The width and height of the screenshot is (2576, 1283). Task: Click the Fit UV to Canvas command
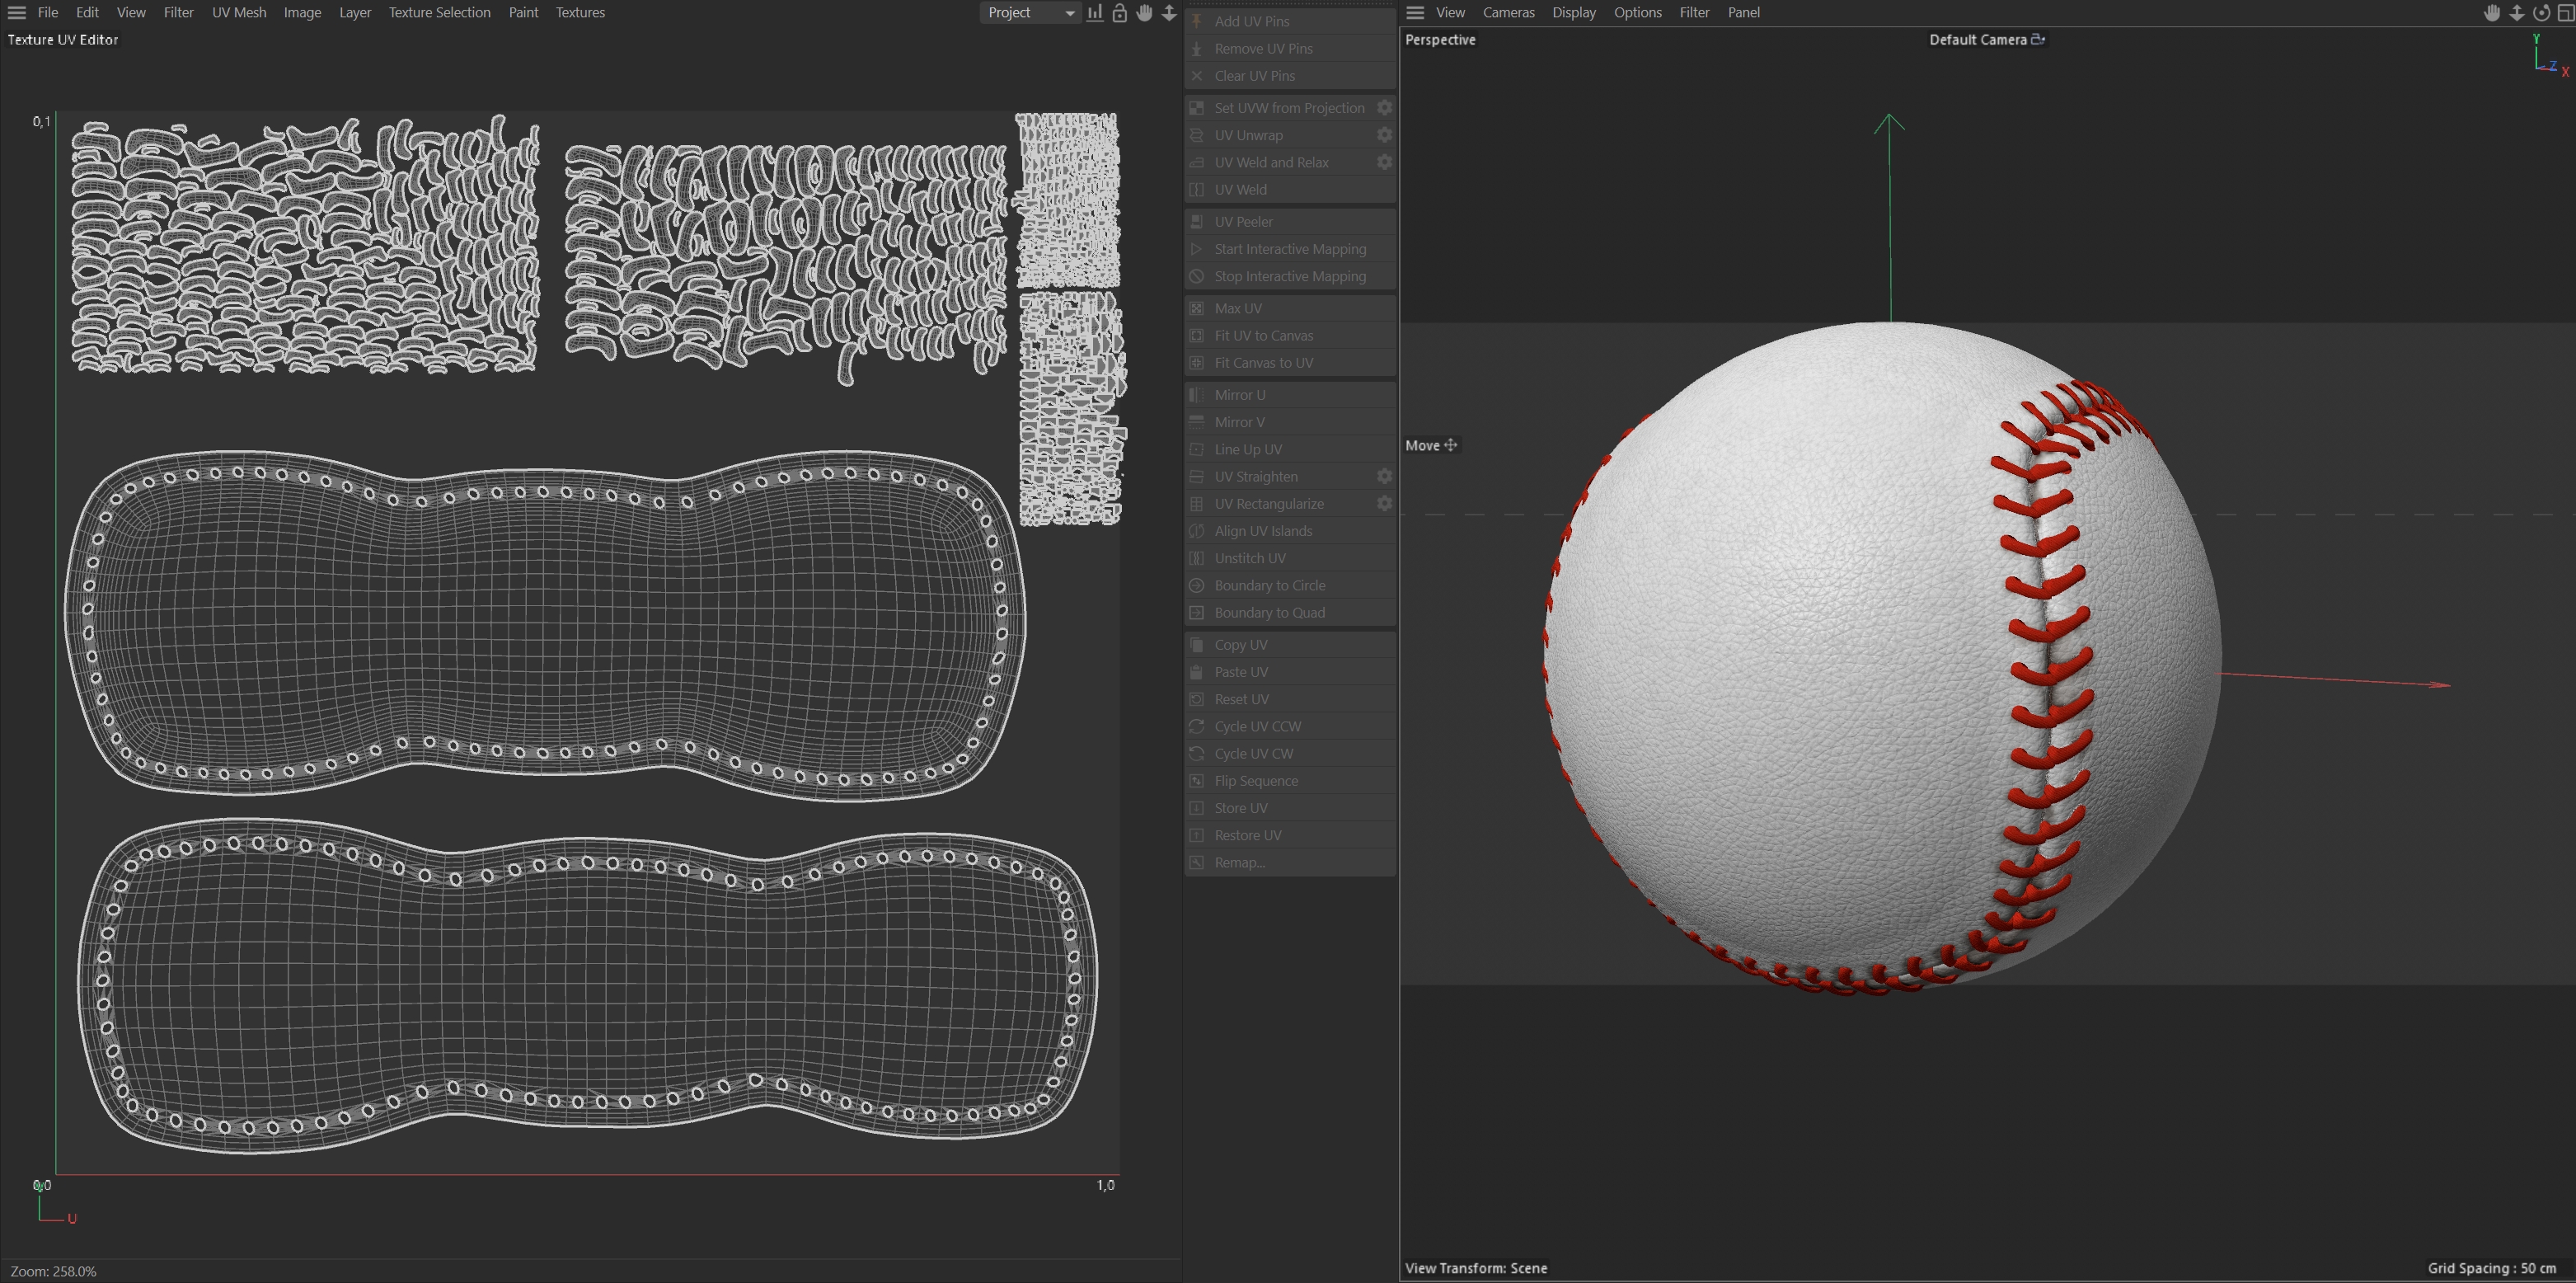1263,336
